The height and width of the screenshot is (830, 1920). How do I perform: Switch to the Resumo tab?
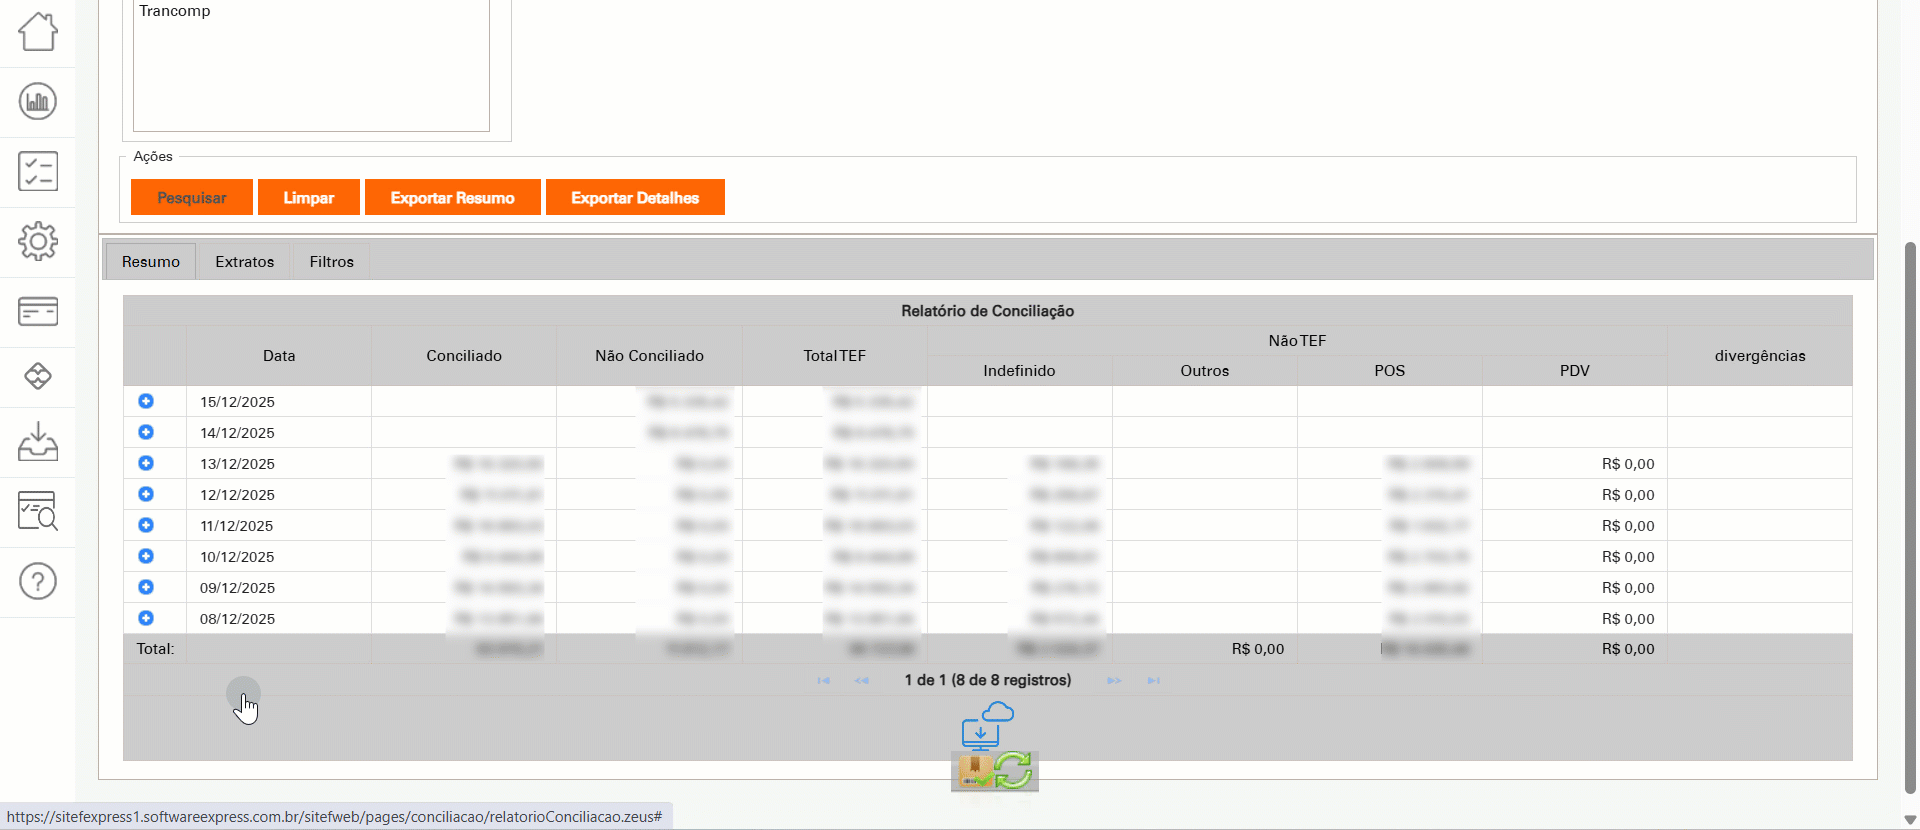click(x=151, y=261)
